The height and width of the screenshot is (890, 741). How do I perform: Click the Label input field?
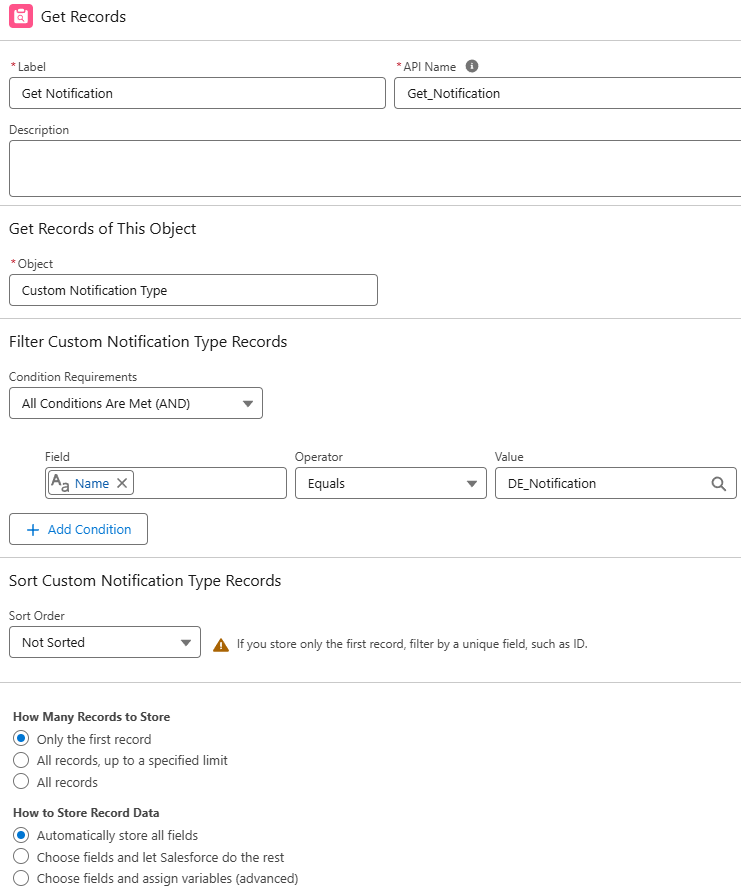(197, 93)
